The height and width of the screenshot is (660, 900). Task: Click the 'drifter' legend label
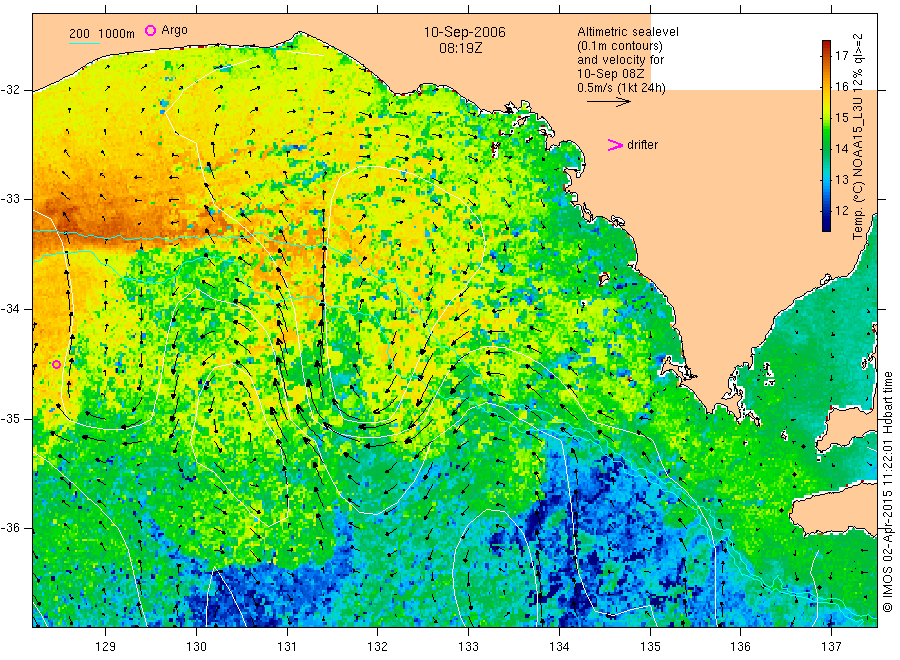(x=642, y=145)
